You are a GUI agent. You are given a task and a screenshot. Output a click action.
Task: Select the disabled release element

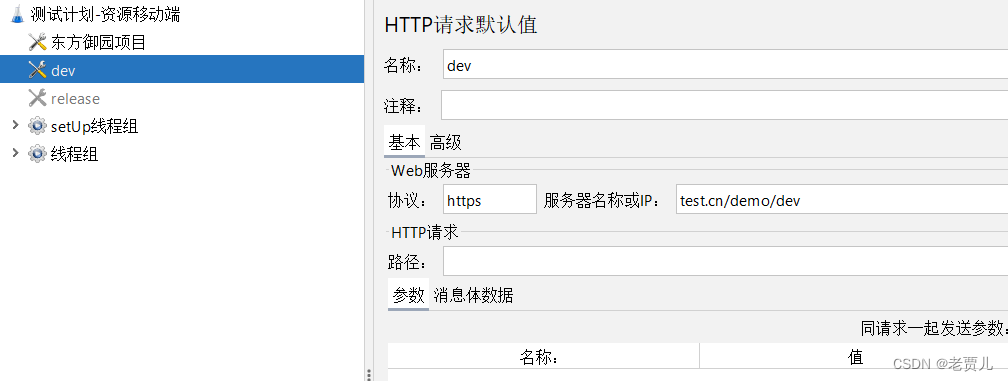pos(75,99)
